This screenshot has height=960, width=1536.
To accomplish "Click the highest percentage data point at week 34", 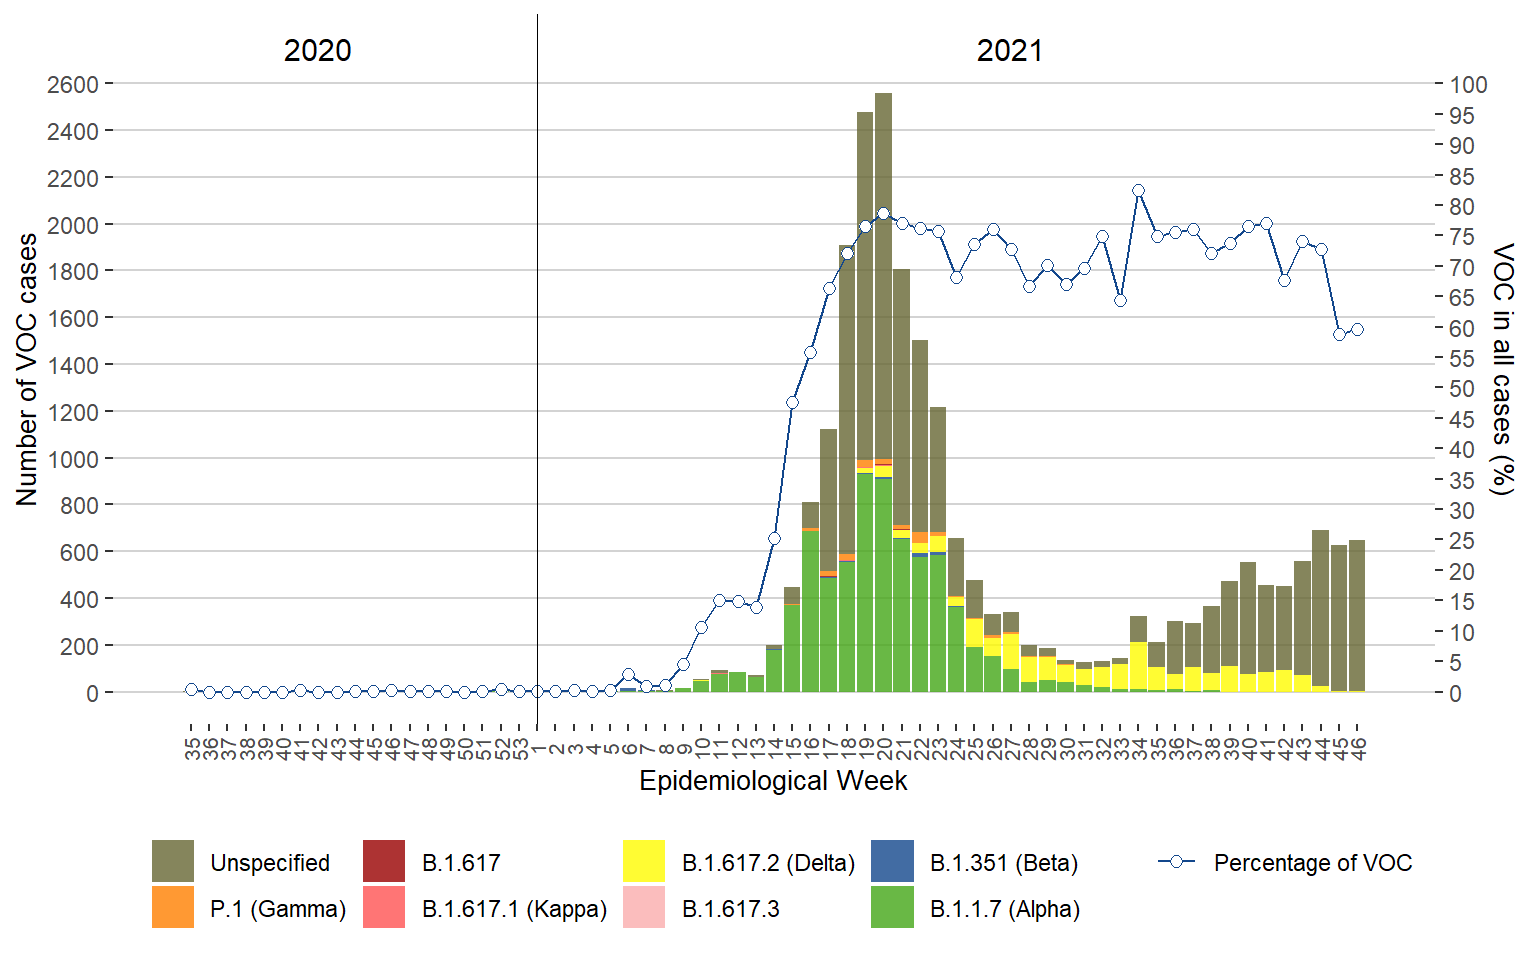I will click(x=1138, y=190).
